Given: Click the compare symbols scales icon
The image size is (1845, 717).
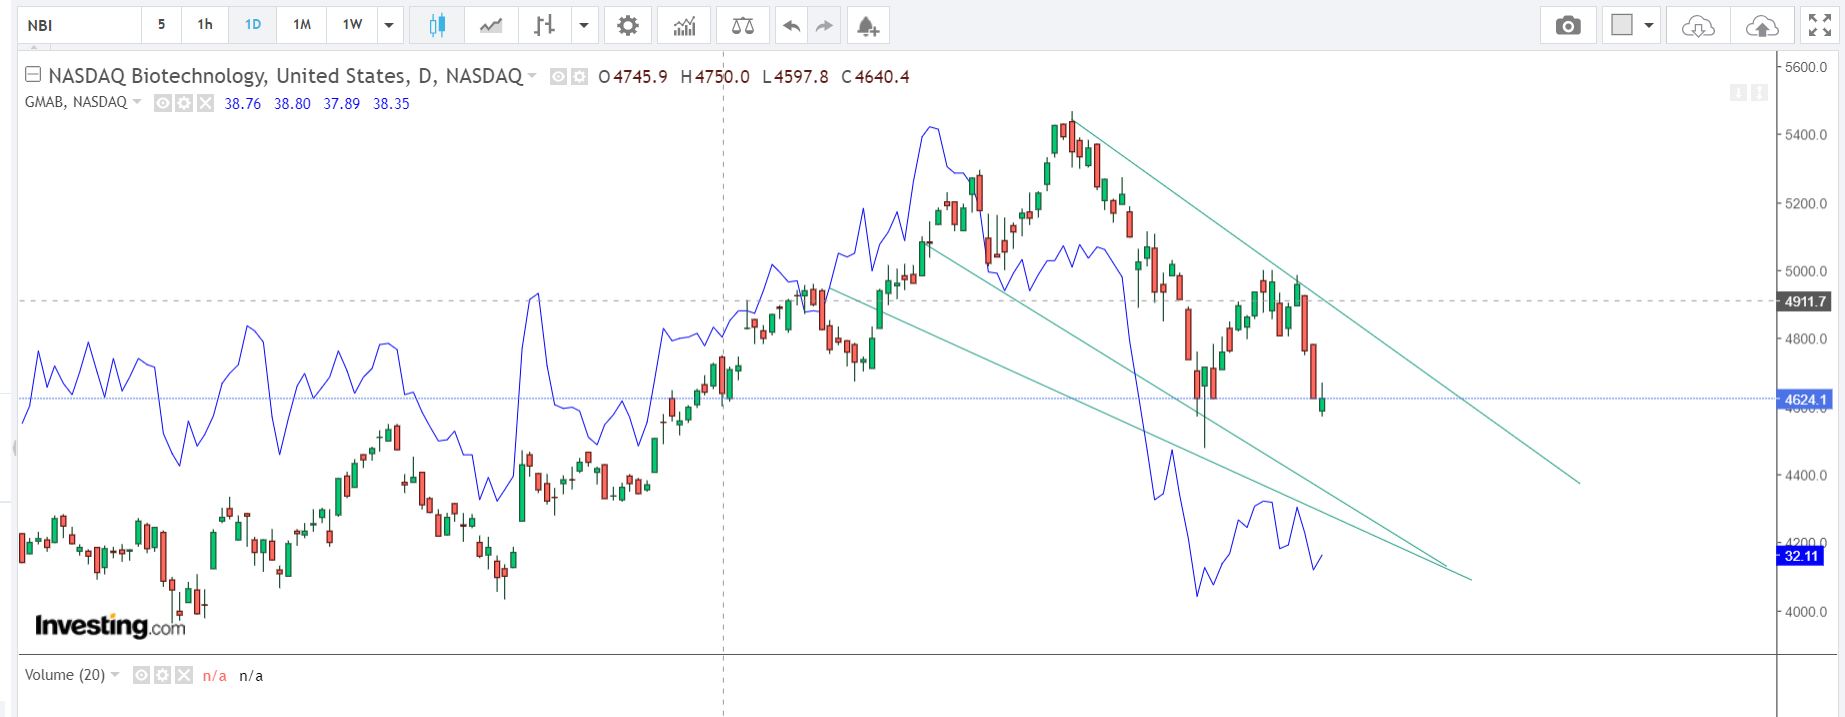Looking at the screenshot, I should (x=743, y=25).
